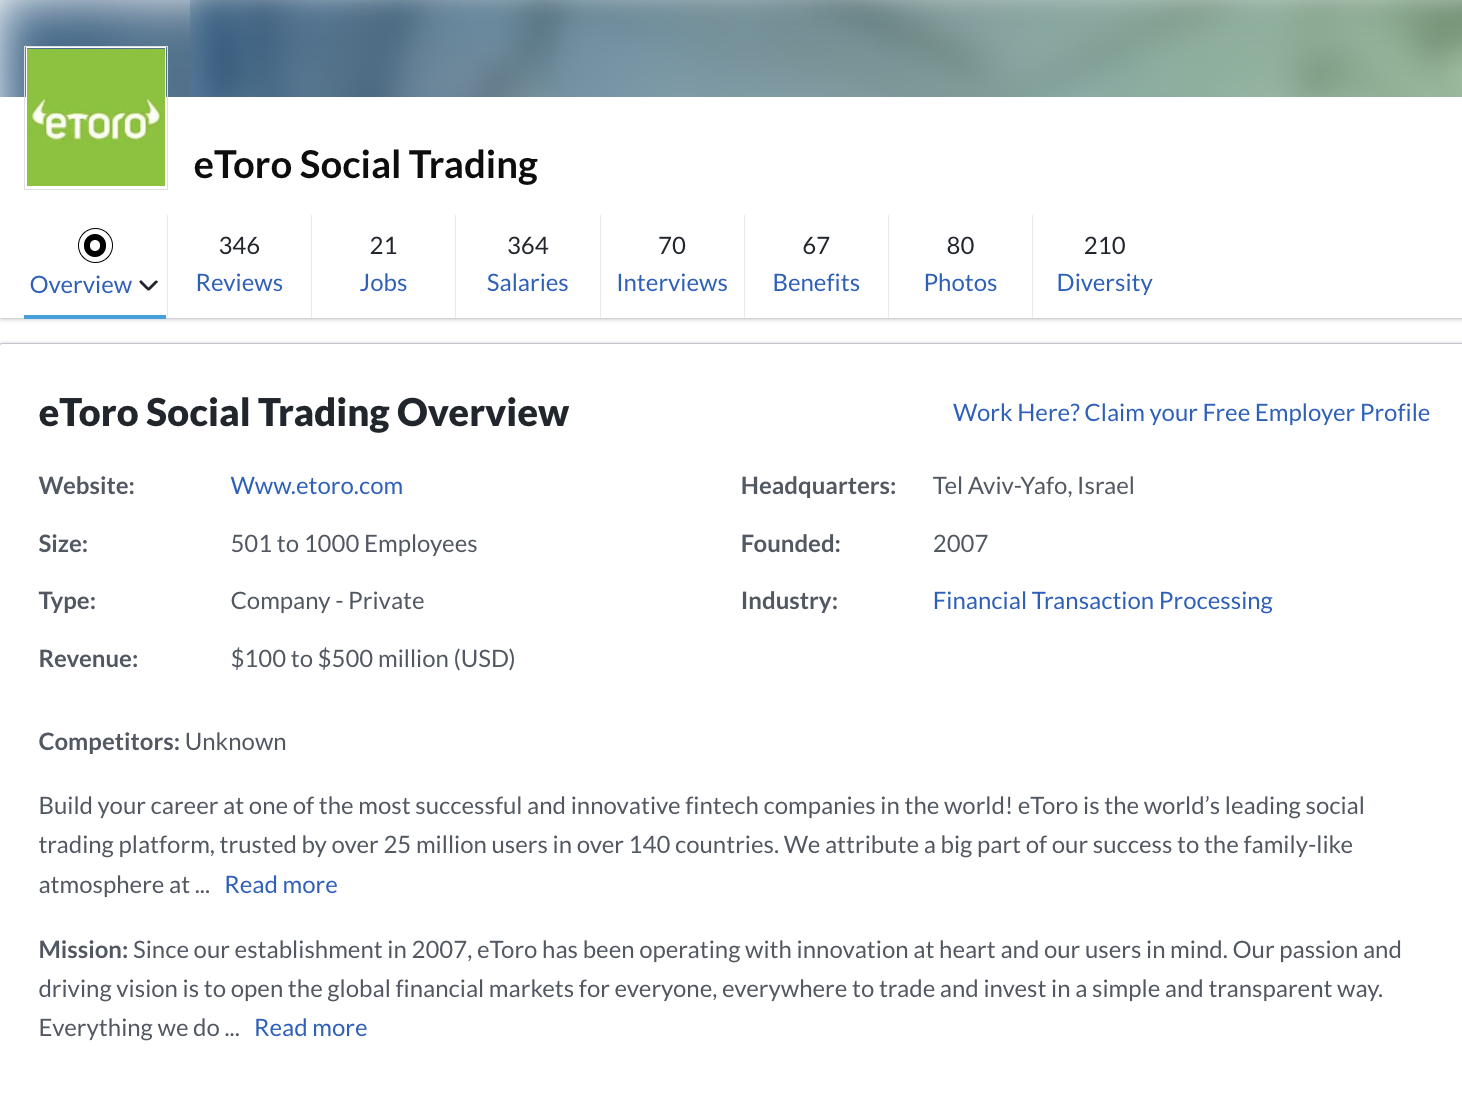The image size is (1462, 1100).
Task: Click the 346 reviews count
Action: click(239, 246)
